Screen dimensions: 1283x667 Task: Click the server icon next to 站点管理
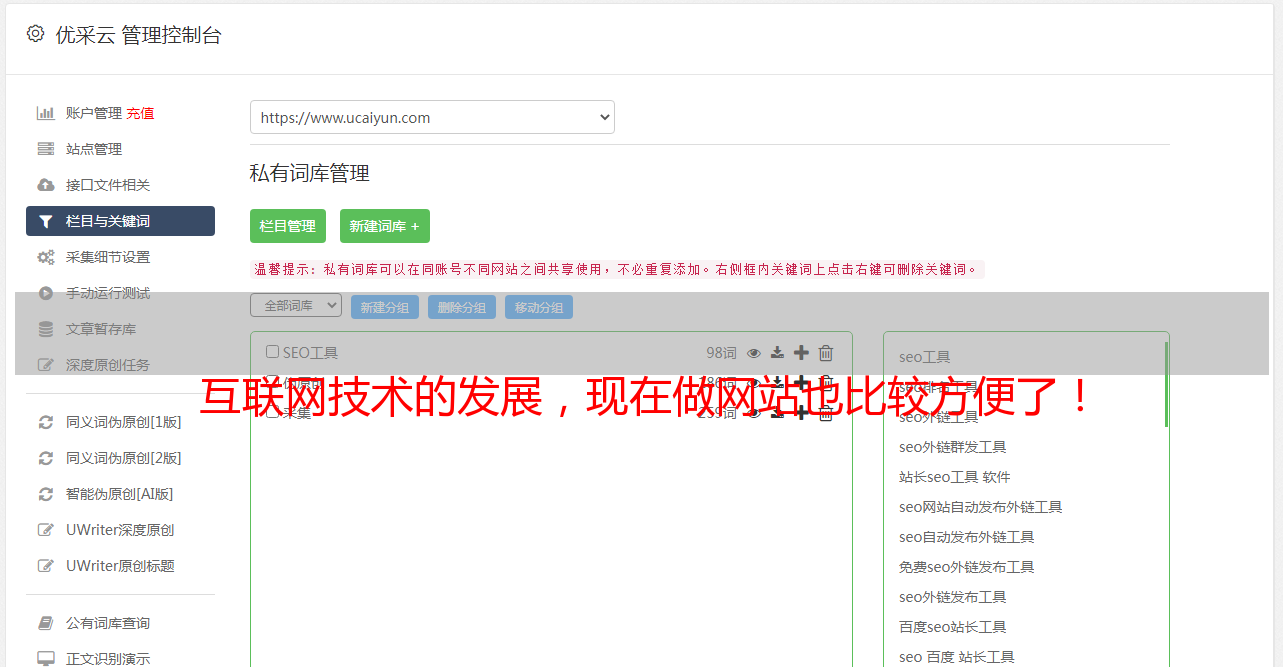46,149
